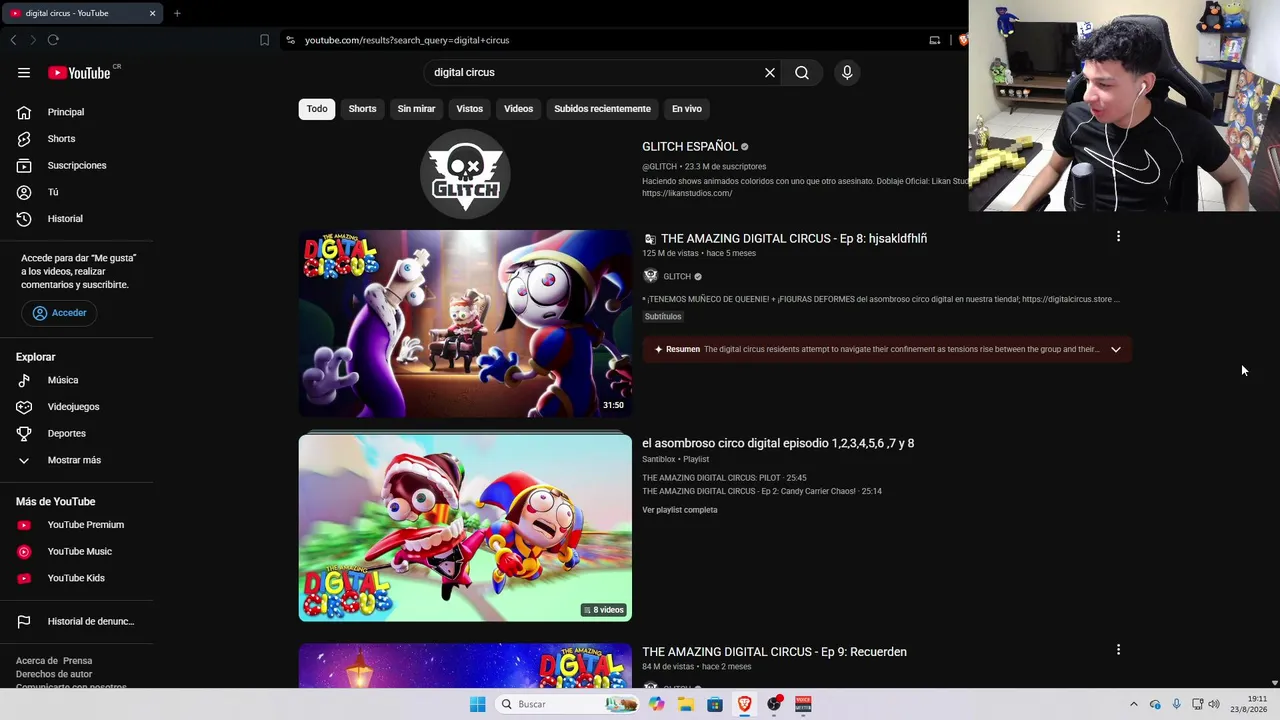The height and width of the screenshot is (720, 1280).
Task: Filter results by Vistos chip
Action: [469, 109]
